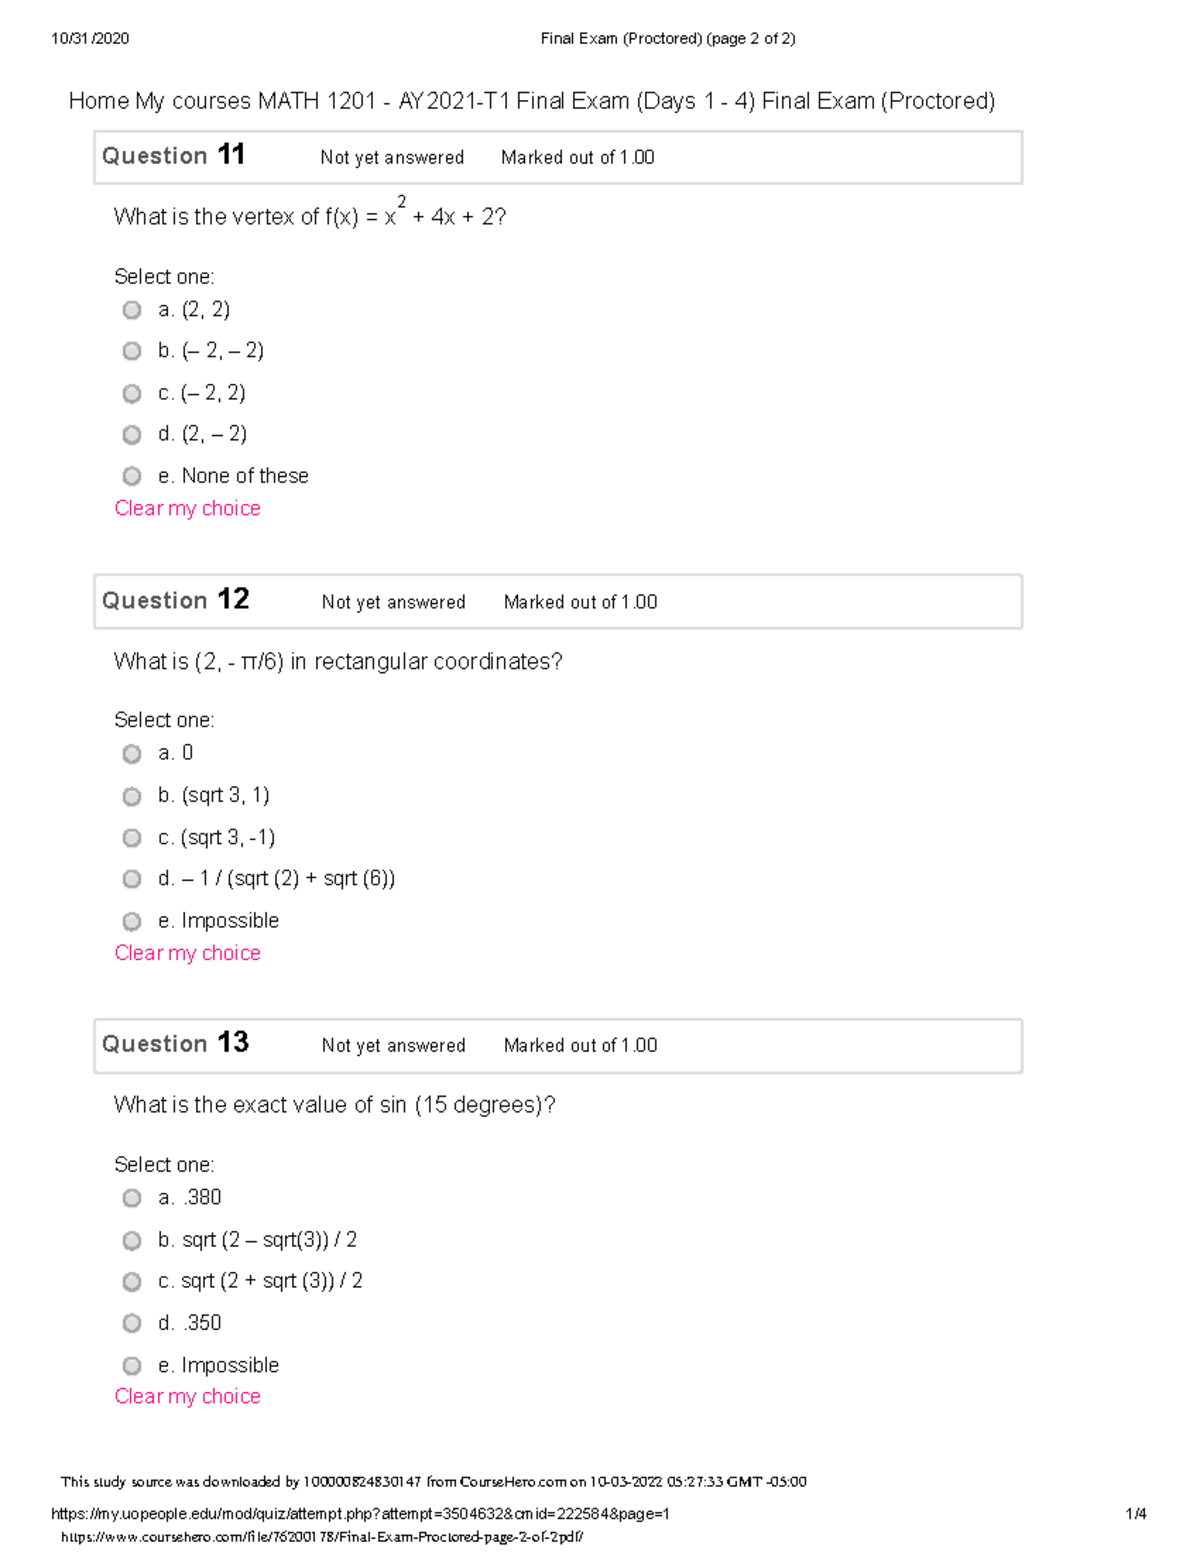Choose "sqrt (2 – sqrt(3)) / 2" answer
Image resolution: width=1200 pixels, height=1553 pixels.
pyautogui.click(x=131, y=1240)
